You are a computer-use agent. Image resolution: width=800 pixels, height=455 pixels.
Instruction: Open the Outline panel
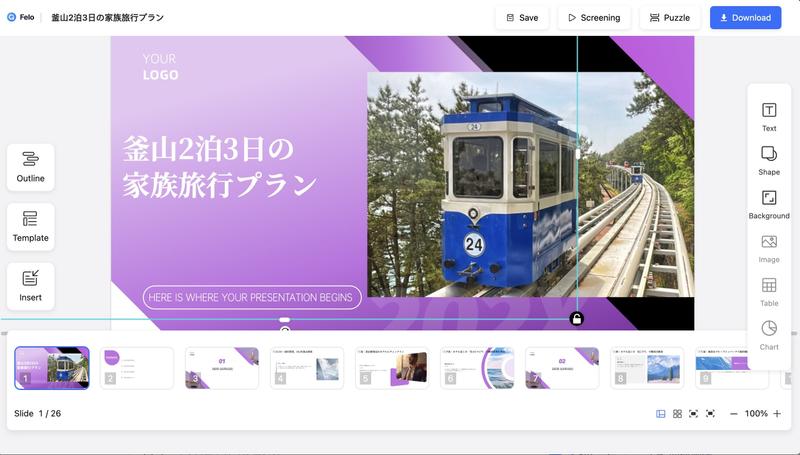point(30,167)
